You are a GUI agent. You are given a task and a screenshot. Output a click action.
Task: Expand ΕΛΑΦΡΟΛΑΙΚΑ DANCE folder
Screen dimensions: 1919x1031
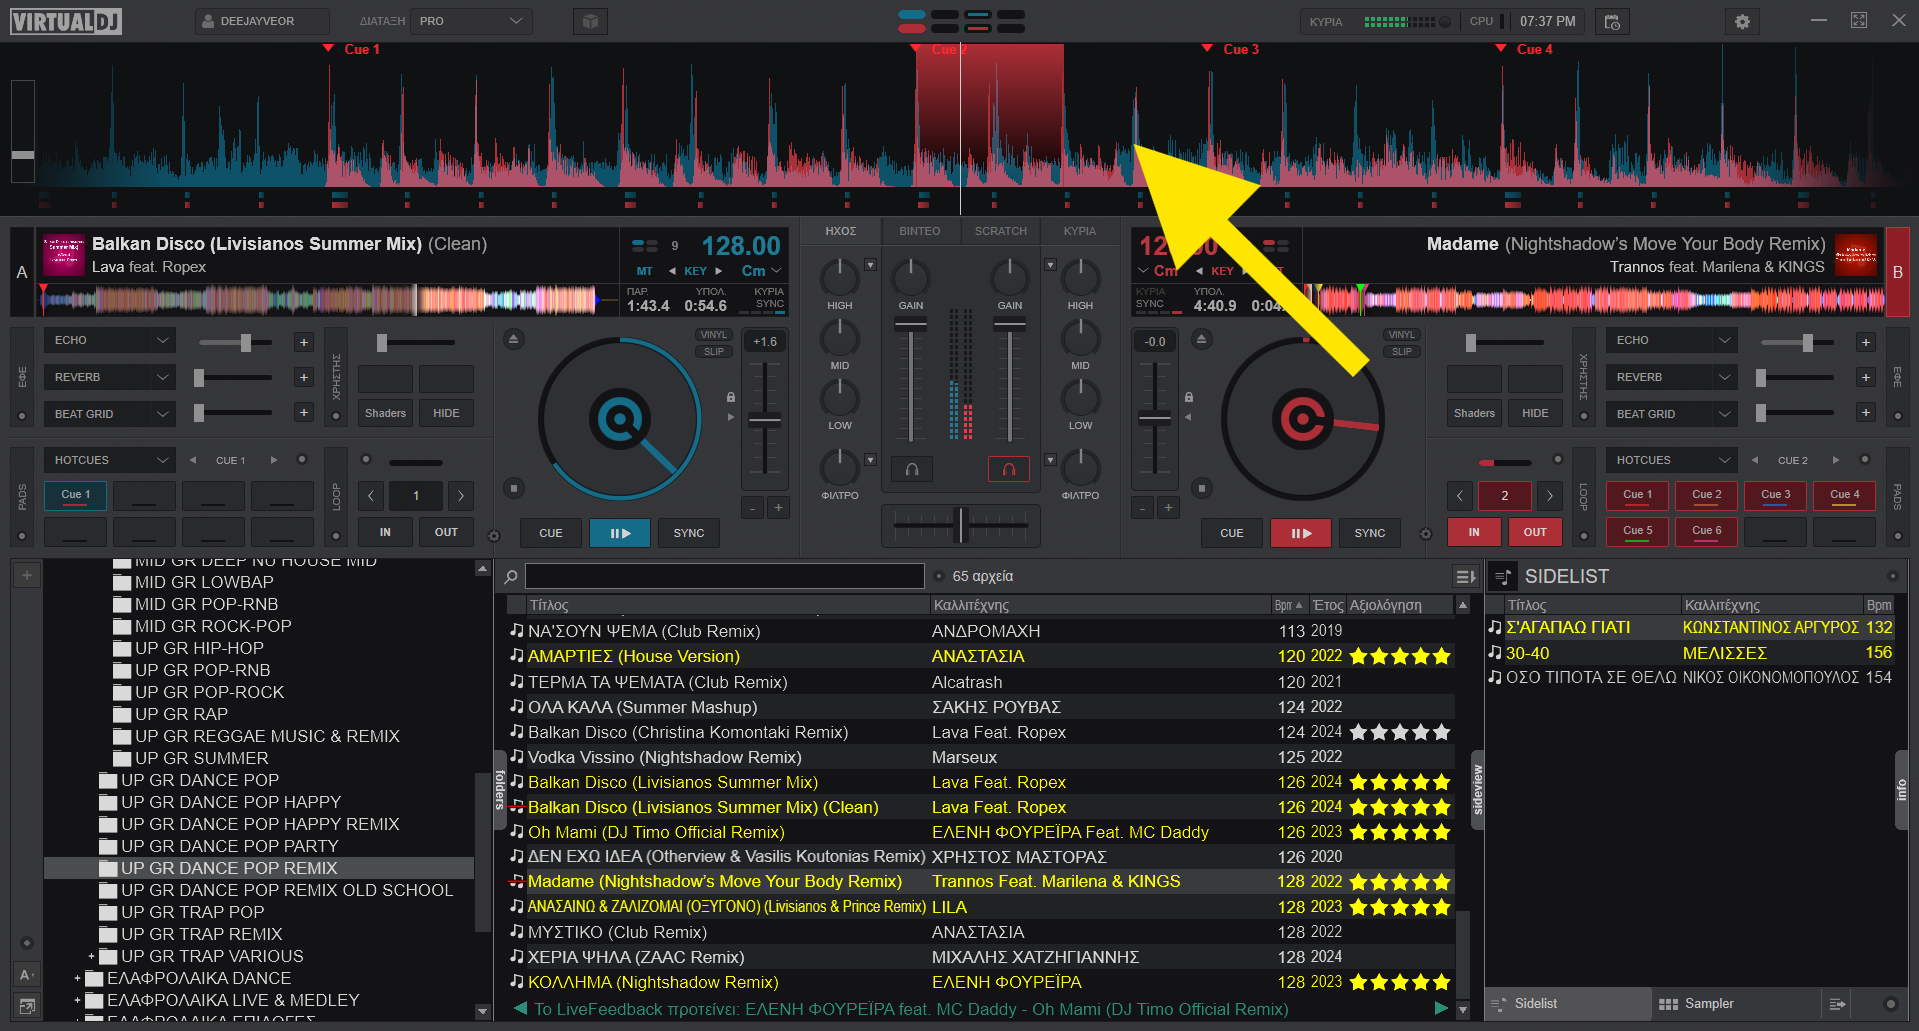click(77, 978)
